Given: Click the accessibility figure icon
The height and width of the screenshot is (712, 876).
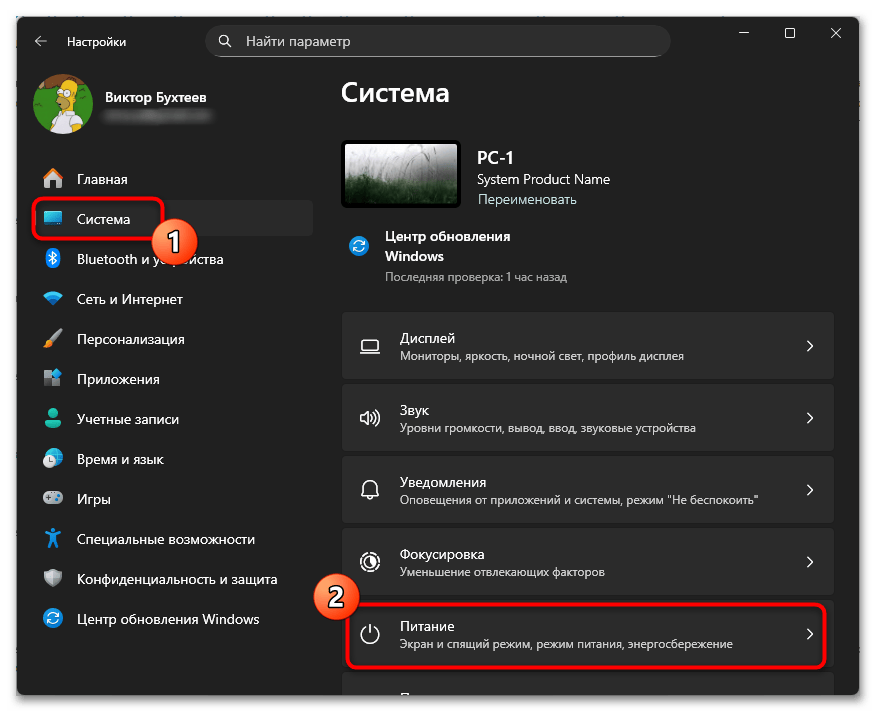Looking at the screenshot, I should point(53,539).
